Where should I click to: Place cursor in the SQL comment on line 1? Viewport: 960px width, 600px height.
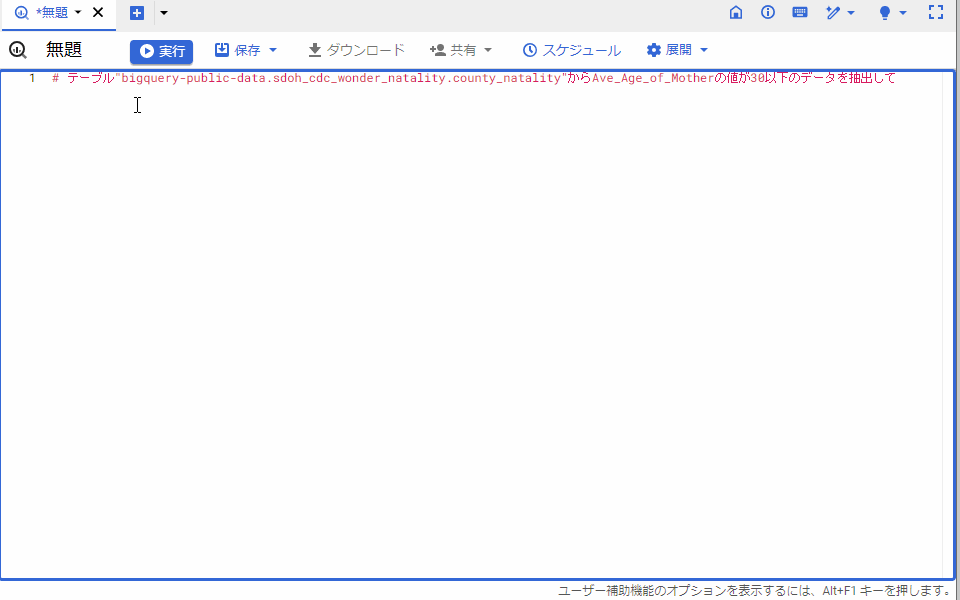400,77
